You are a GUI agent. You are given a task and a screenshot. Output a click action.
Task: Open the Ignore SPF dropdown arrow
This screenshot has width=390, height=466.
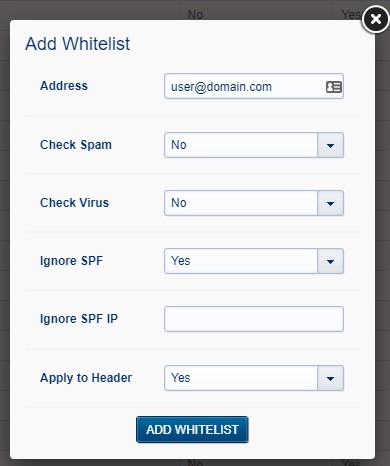click(330, 261)
